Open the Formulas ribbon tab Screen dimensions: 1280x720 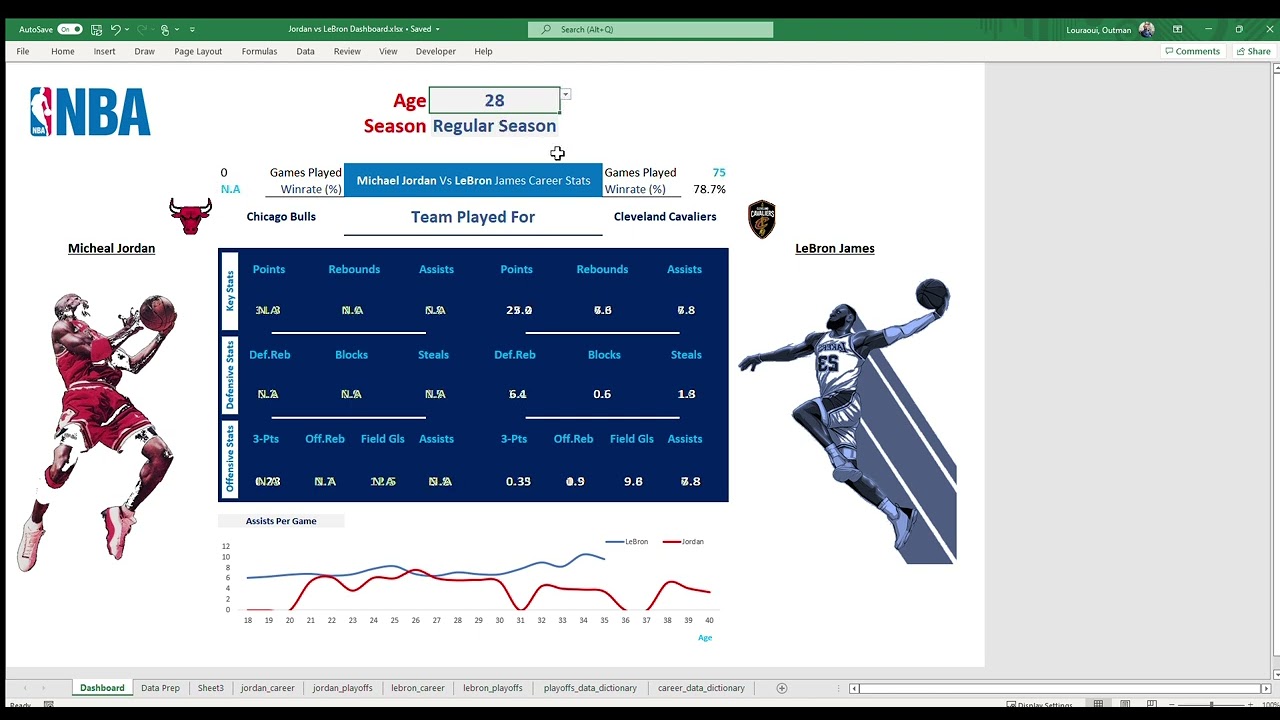pos(259,51)
